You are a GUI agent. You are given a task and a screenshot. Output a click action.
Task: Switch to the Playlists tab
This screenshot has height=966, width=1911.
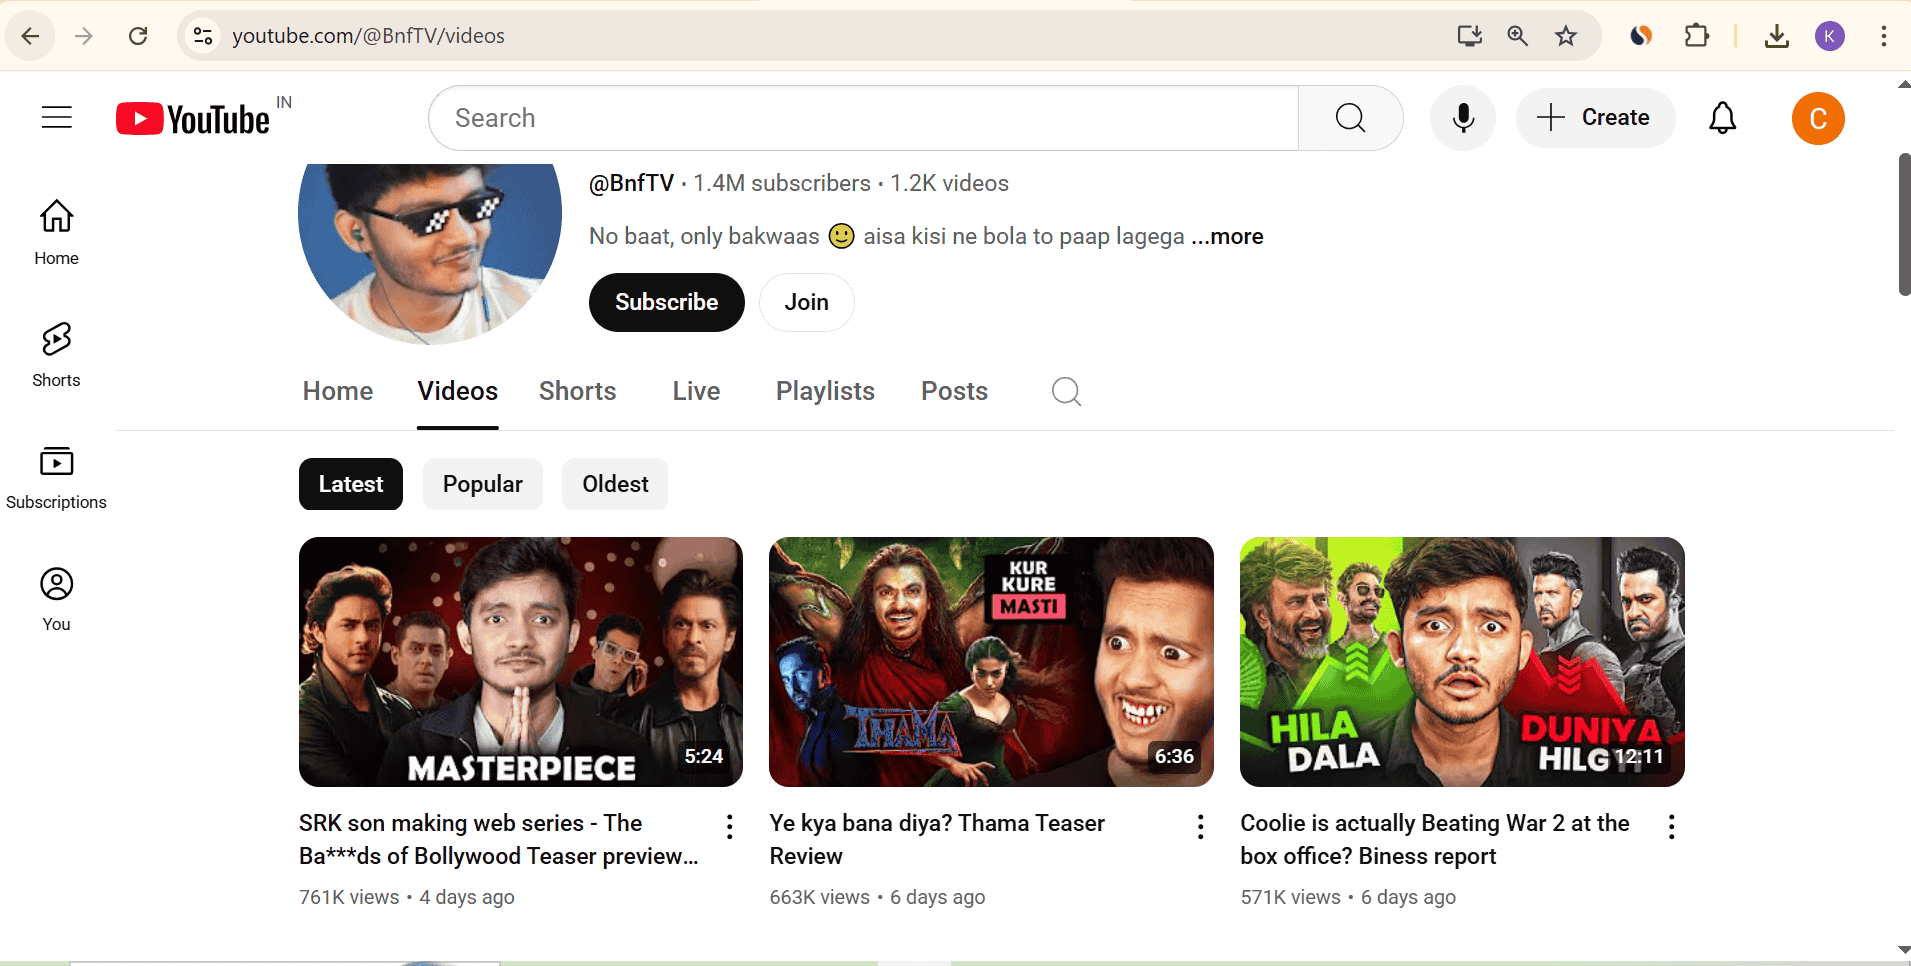[x=825, y=391]
